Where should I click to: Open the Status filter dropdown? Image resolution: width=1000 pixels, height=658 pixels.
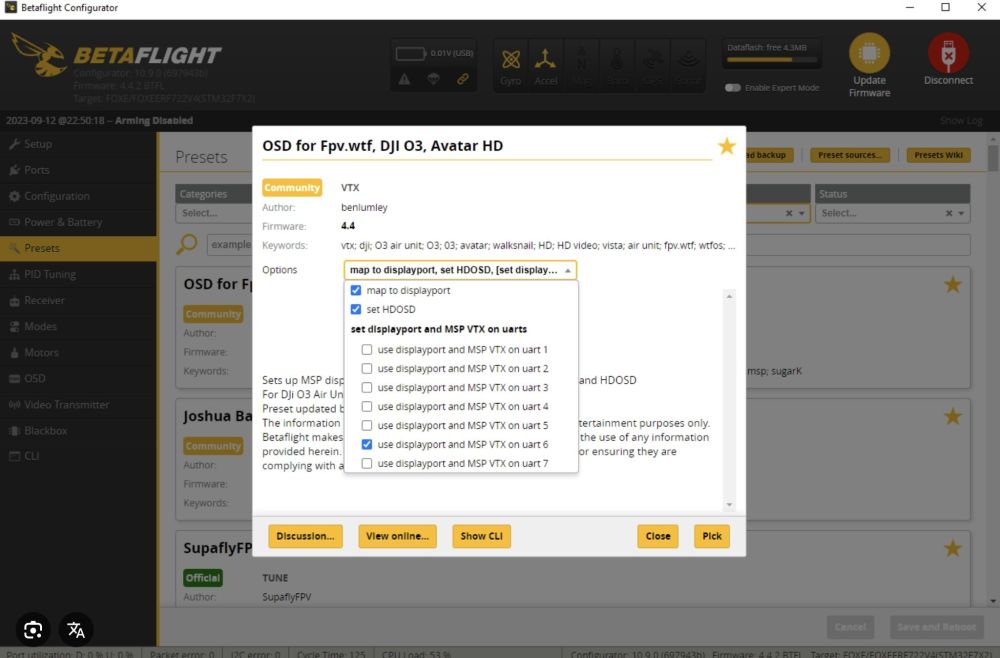[x=892, y=213]
